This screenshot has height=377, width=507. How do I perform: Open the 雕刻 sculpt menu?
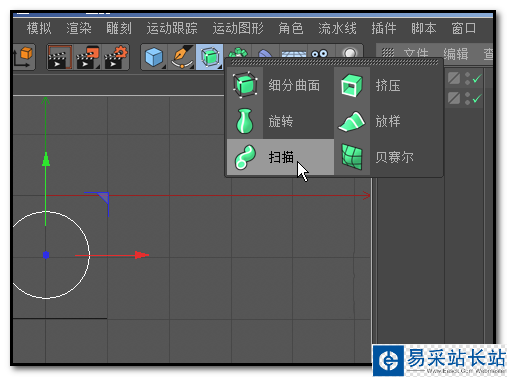pos(119,28)
